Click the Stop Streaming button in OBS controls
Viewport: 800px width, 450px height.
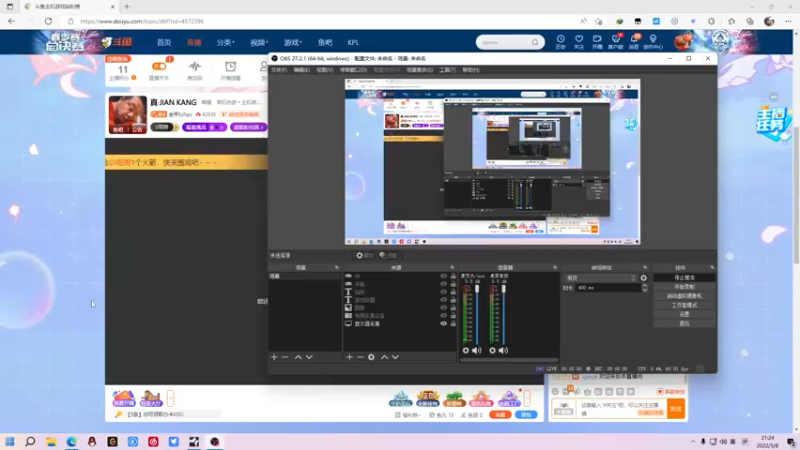click(x=684, y=278)
